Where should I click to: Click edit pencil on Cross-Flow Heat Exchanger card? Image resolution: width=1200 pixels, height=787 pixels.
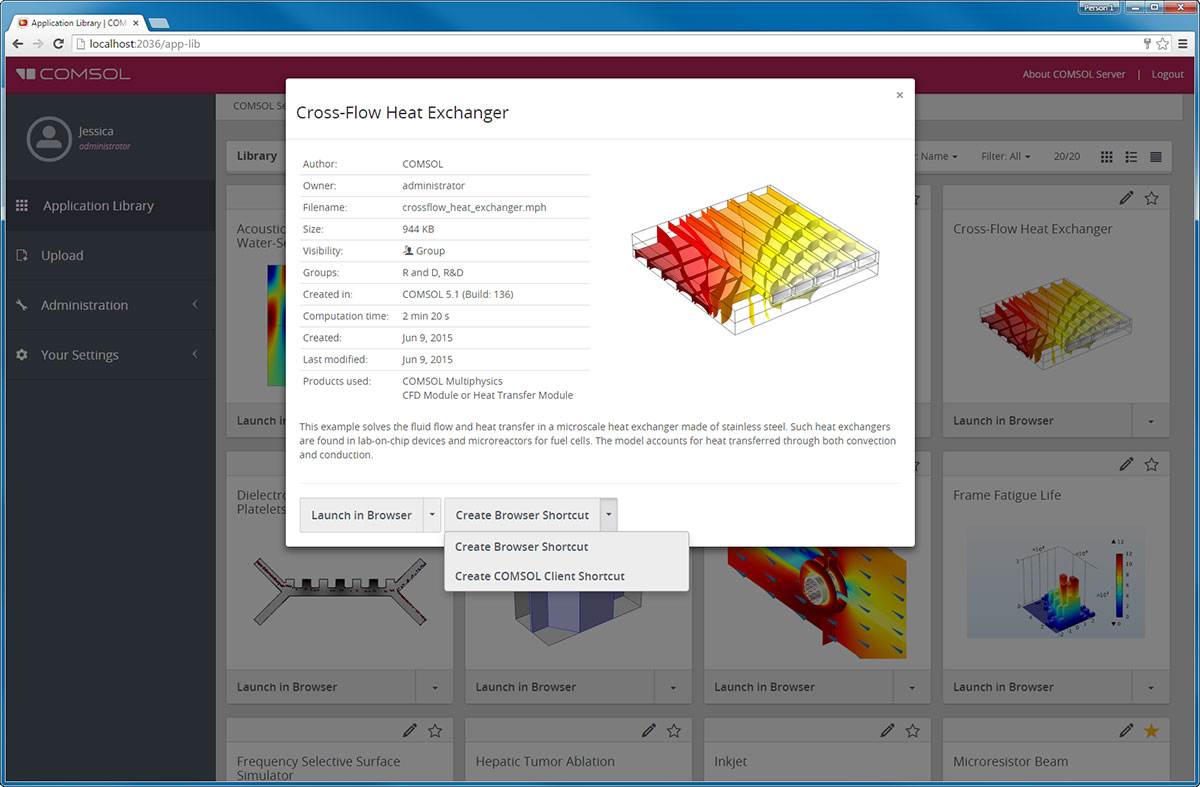[x=1127, y=199]
